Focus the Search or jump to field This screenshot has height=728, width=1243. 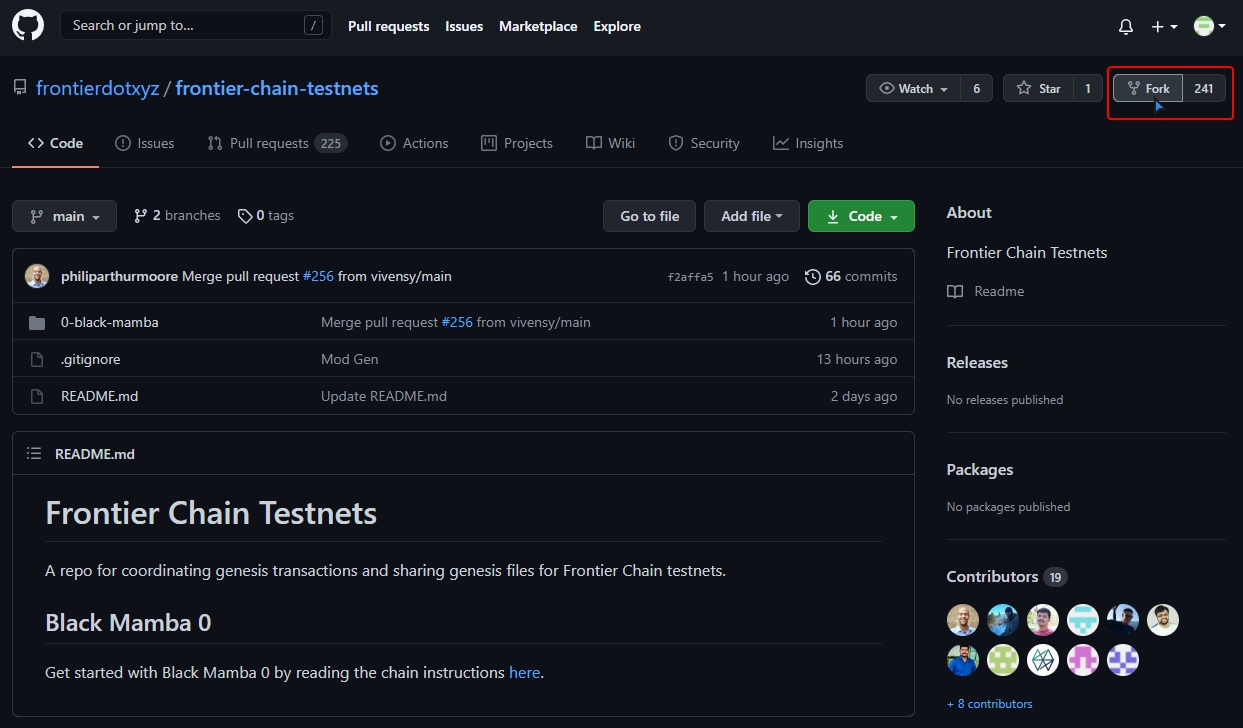(x=196, y=25)
